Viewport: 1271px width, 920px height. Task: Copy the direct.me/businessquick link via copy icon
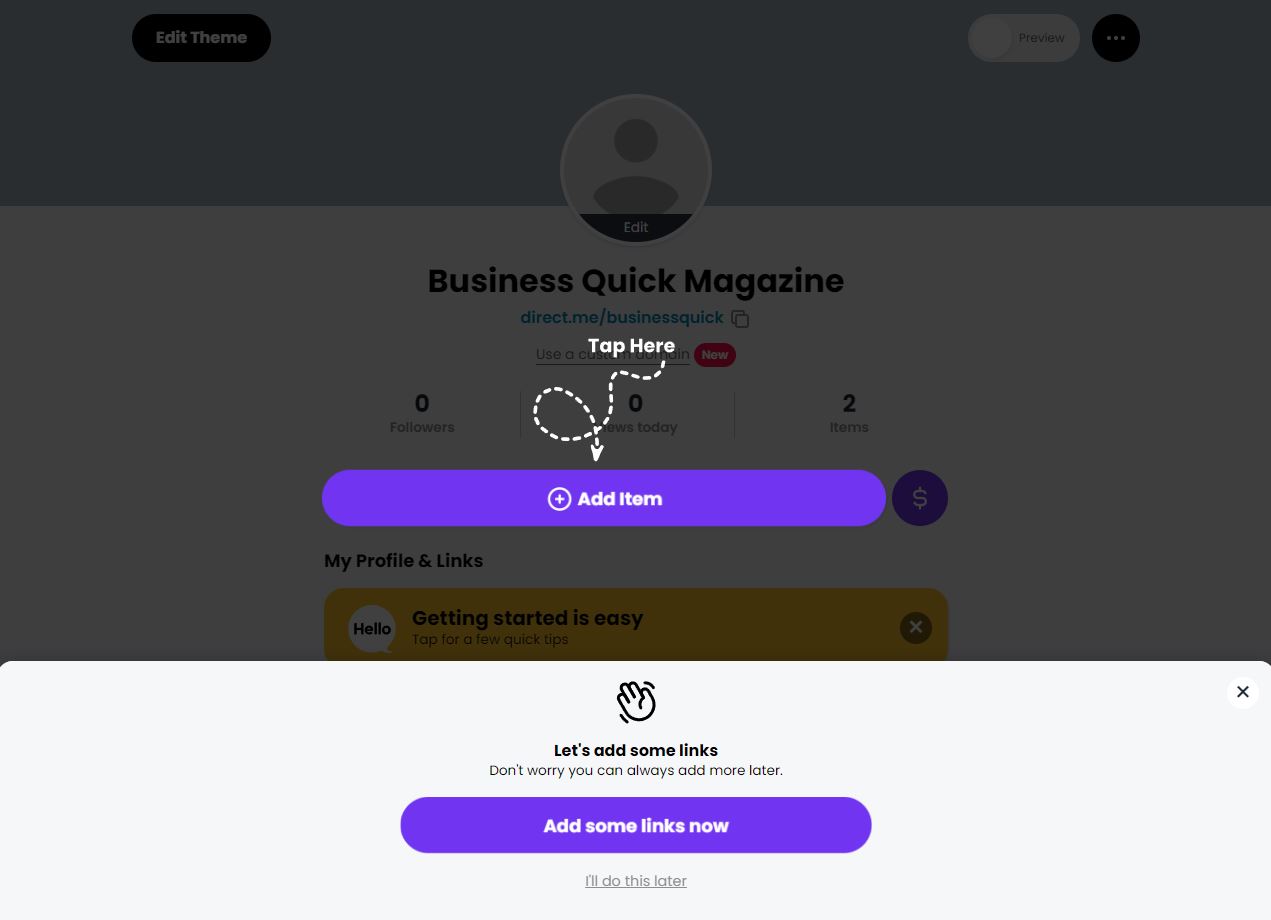[740, 319]
